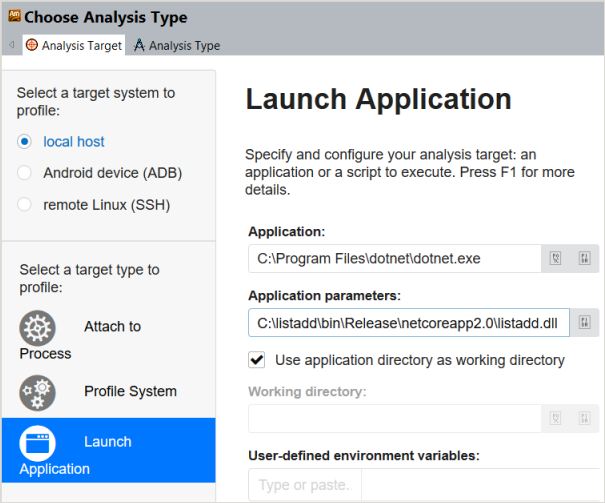The height and width of the screenshot is (503, 605).
Task: Click the app icon beside Choose Analysis Type
Action: pos(12,17)
